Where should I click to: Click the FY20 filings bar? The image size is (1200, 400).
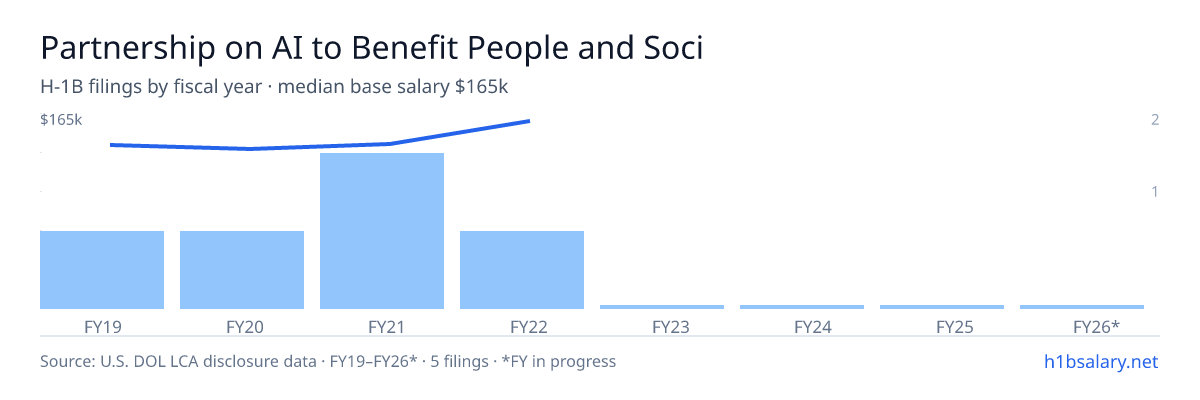click(242, 270)
